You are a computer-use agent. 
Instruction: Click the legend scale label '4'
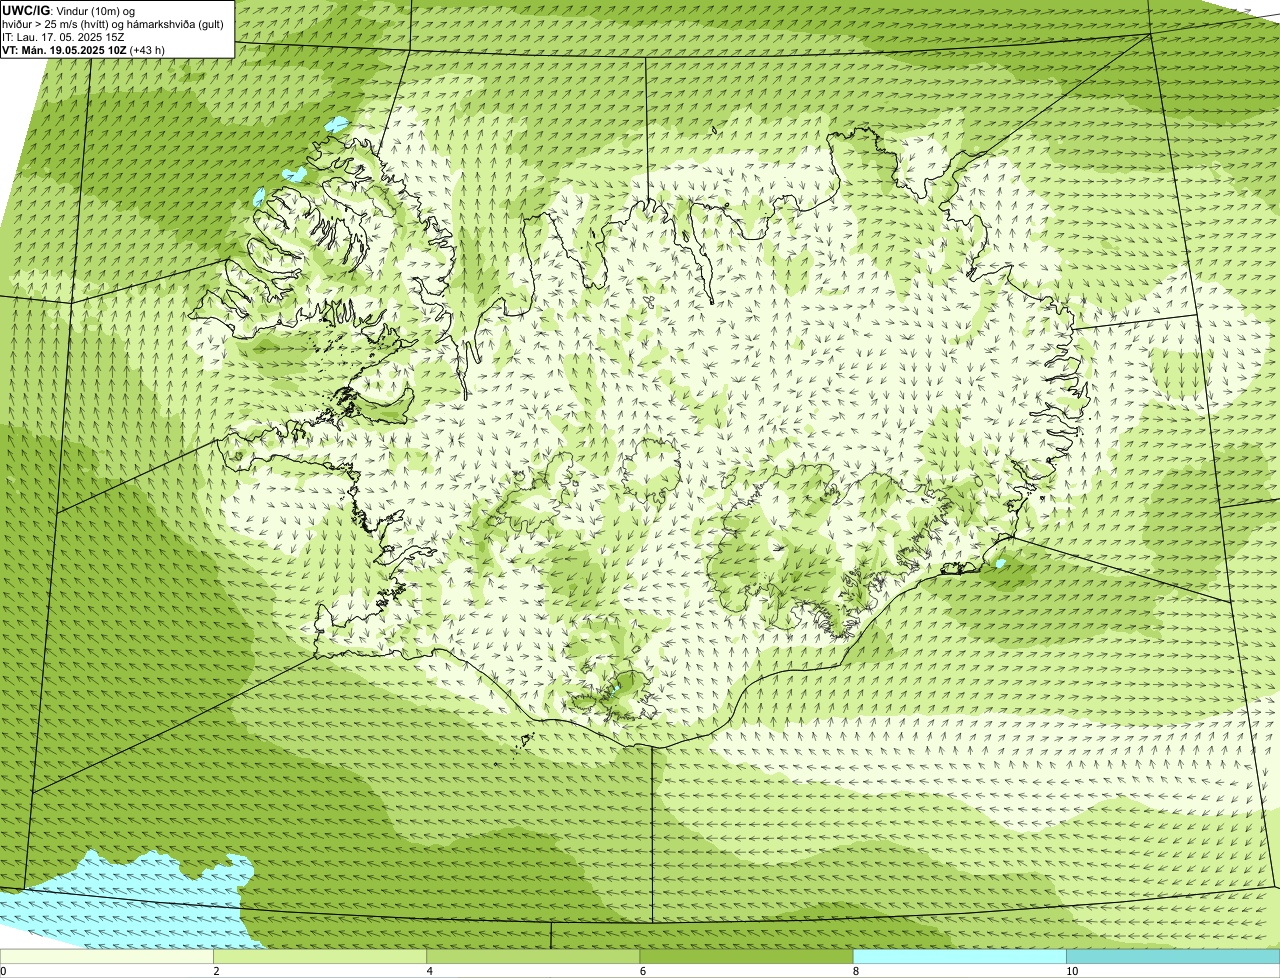pyautogui.click(x=430, y=971)
